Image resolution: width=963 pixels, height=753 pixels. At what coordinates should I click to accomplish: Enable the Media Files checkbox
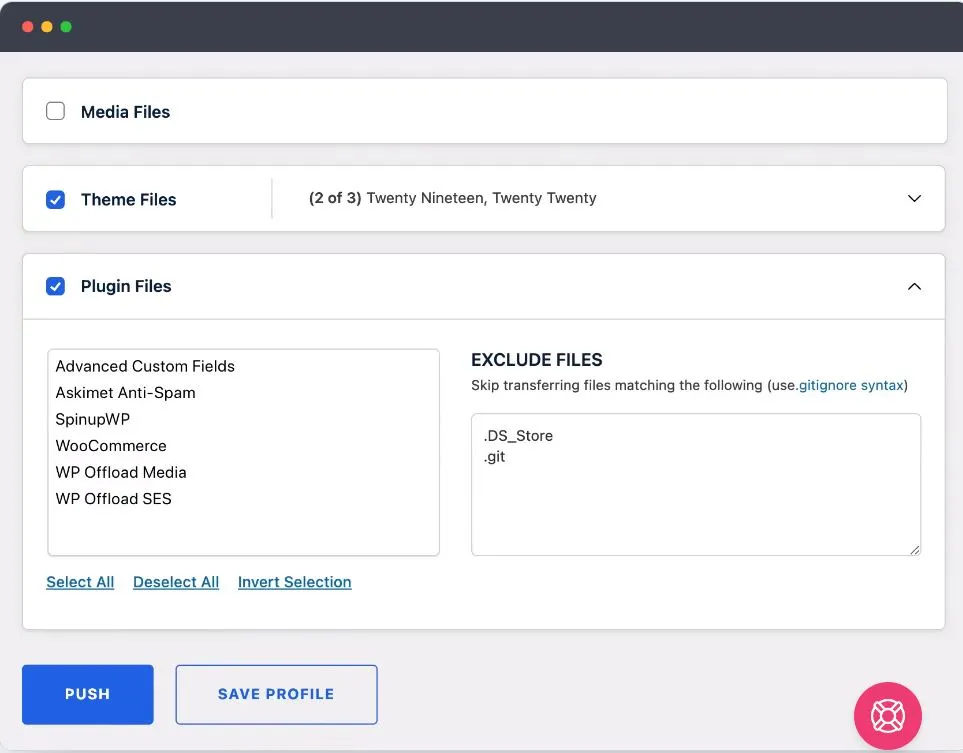tap(55, 111)
